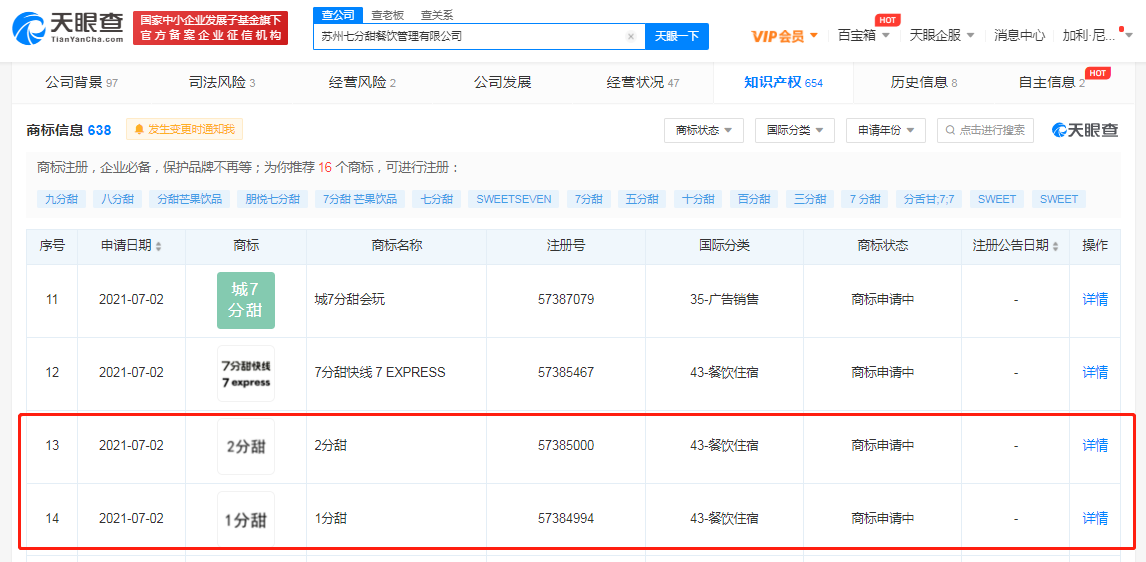Screen dimensions: 1146x562
Task: Expand the 商标状态 filter dropdown
Action: (x=703, y=130)
